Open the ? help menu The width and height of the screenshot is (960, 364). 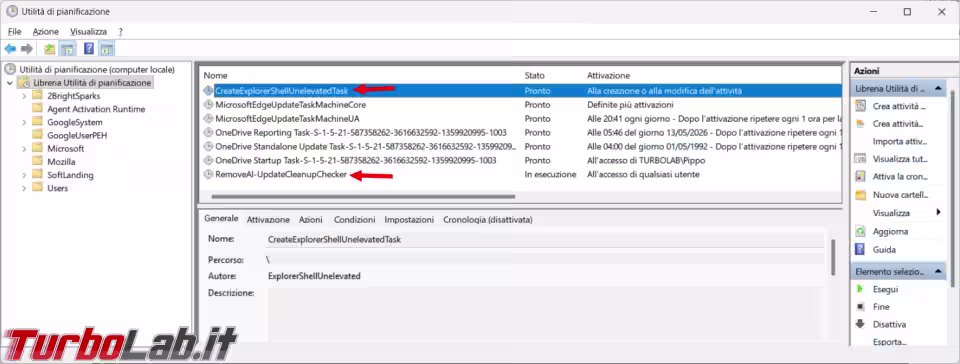pyautogui.click(x=121, y=31)
